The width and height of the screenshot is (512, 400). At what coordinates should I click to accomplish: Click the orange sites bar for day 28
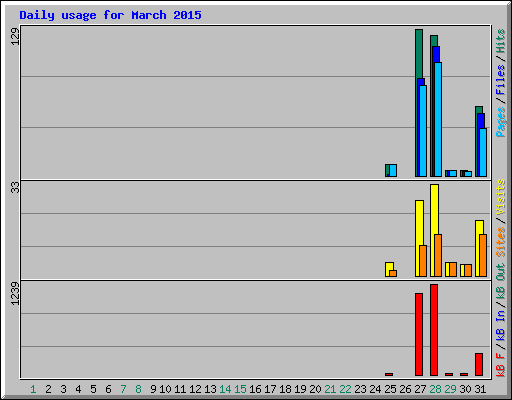point(438,255)
